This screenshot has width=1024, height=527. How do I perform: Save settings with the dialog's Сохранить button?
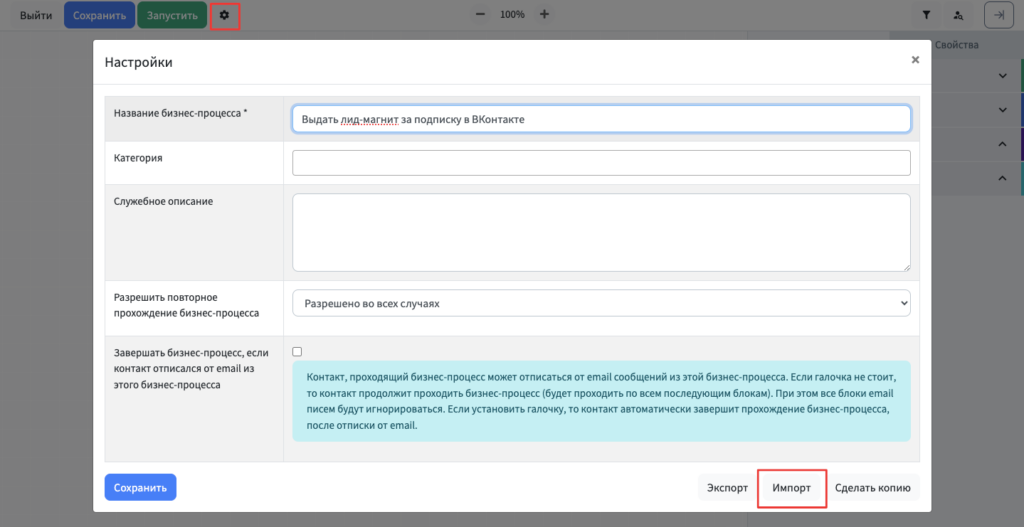[140, 487]
